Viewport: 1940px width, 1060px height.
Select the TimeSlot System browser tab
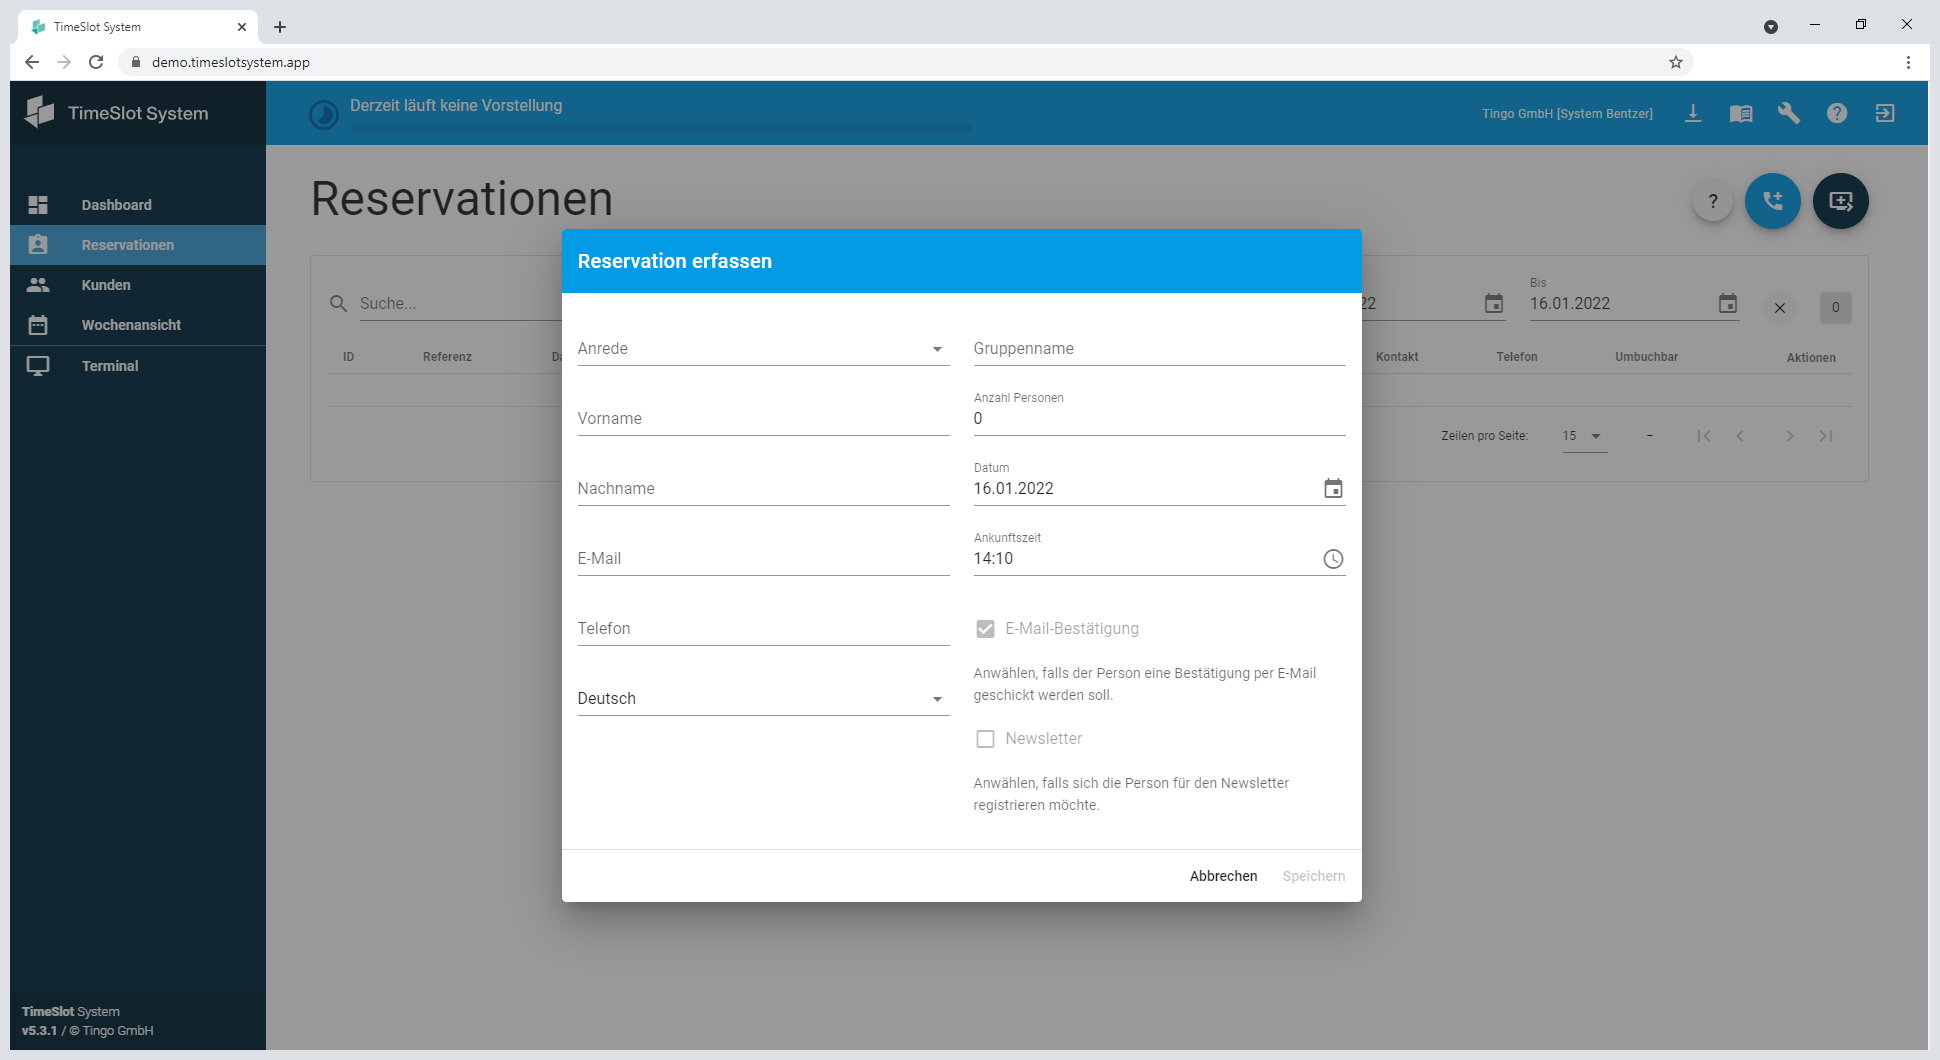[x=138, y=27]
